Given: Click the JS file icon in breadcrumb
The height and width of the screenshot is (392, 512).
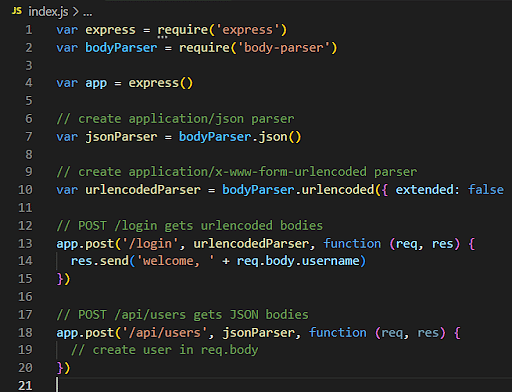Looking at the screenshot, I should point(17,11).
